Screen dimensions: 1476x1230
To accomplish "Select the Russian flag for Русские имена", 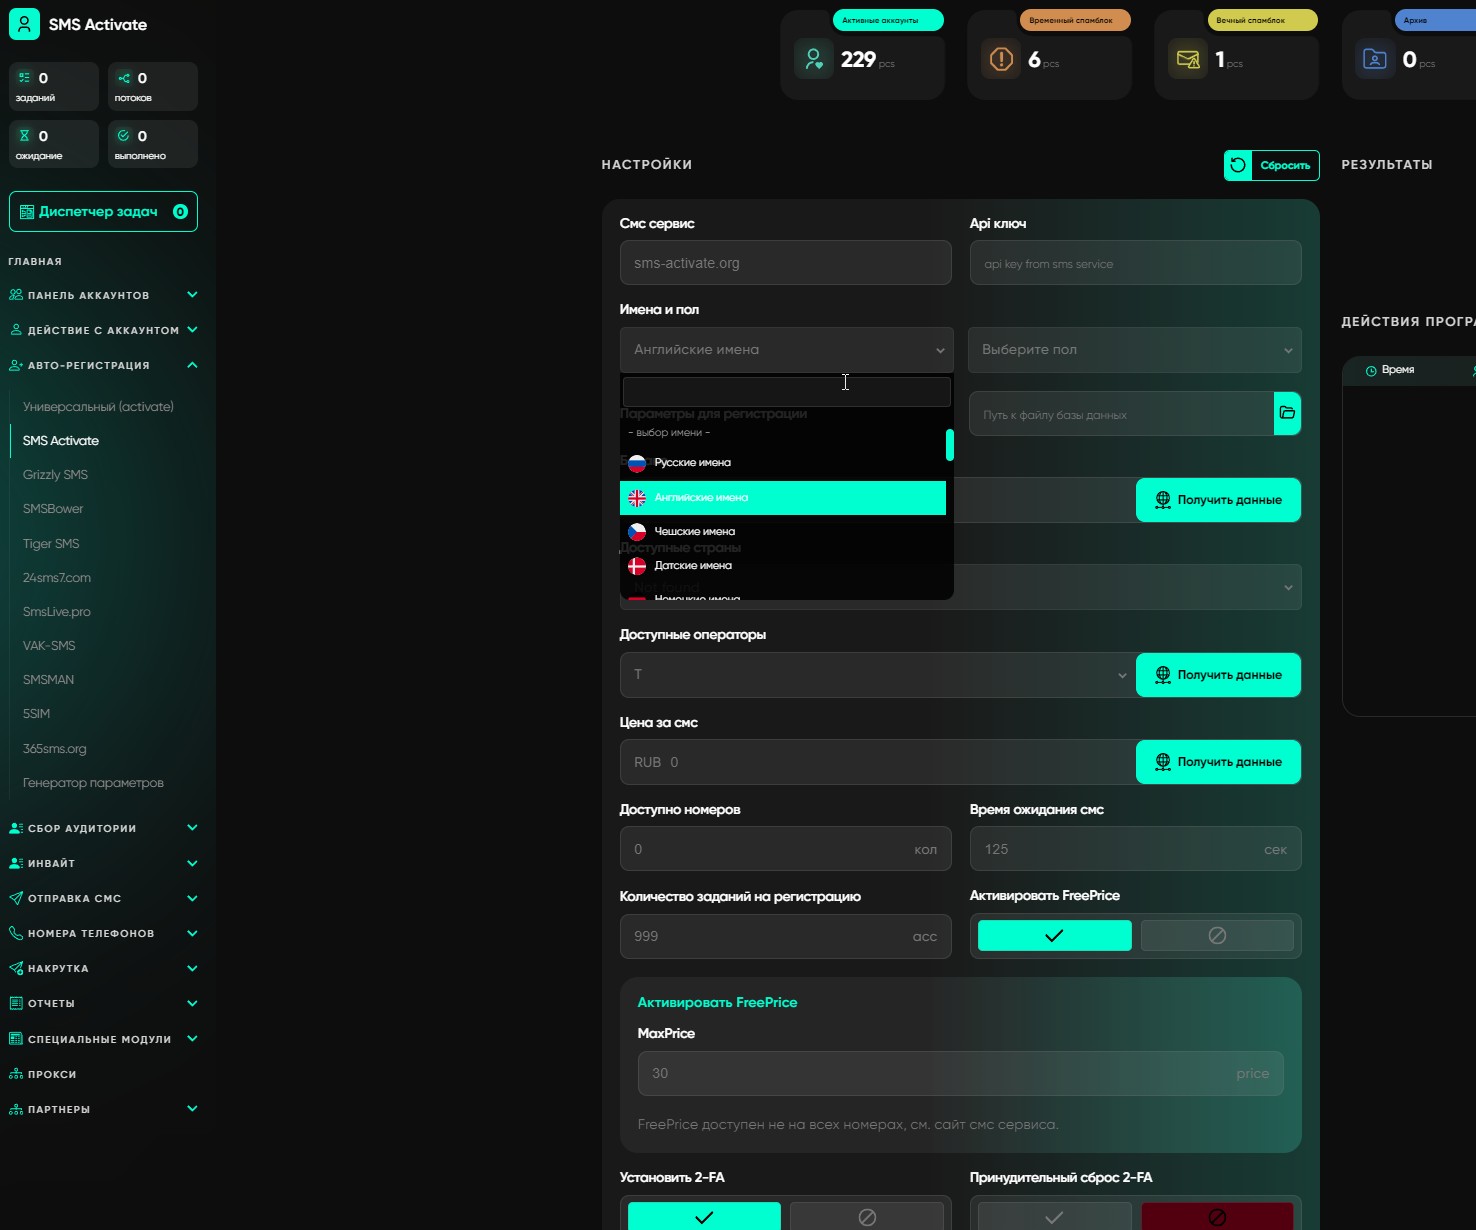I will [x=637, y=463].
